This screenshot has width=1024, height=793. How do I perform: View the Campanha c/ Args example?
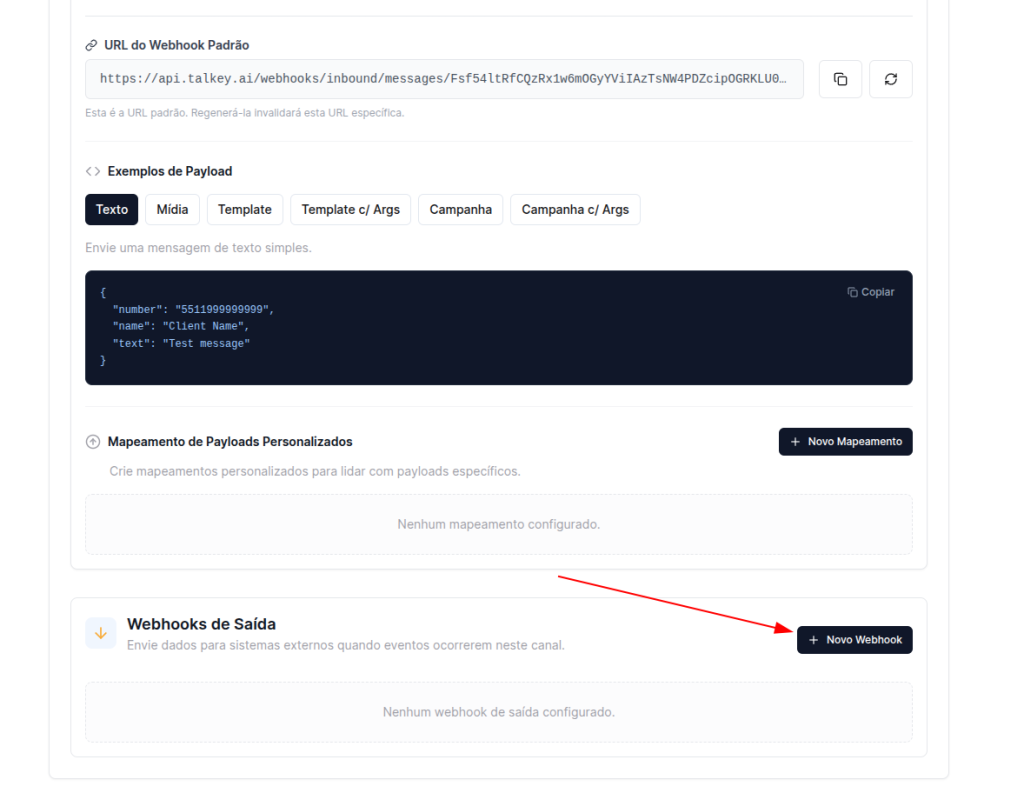tap(575, 210)
